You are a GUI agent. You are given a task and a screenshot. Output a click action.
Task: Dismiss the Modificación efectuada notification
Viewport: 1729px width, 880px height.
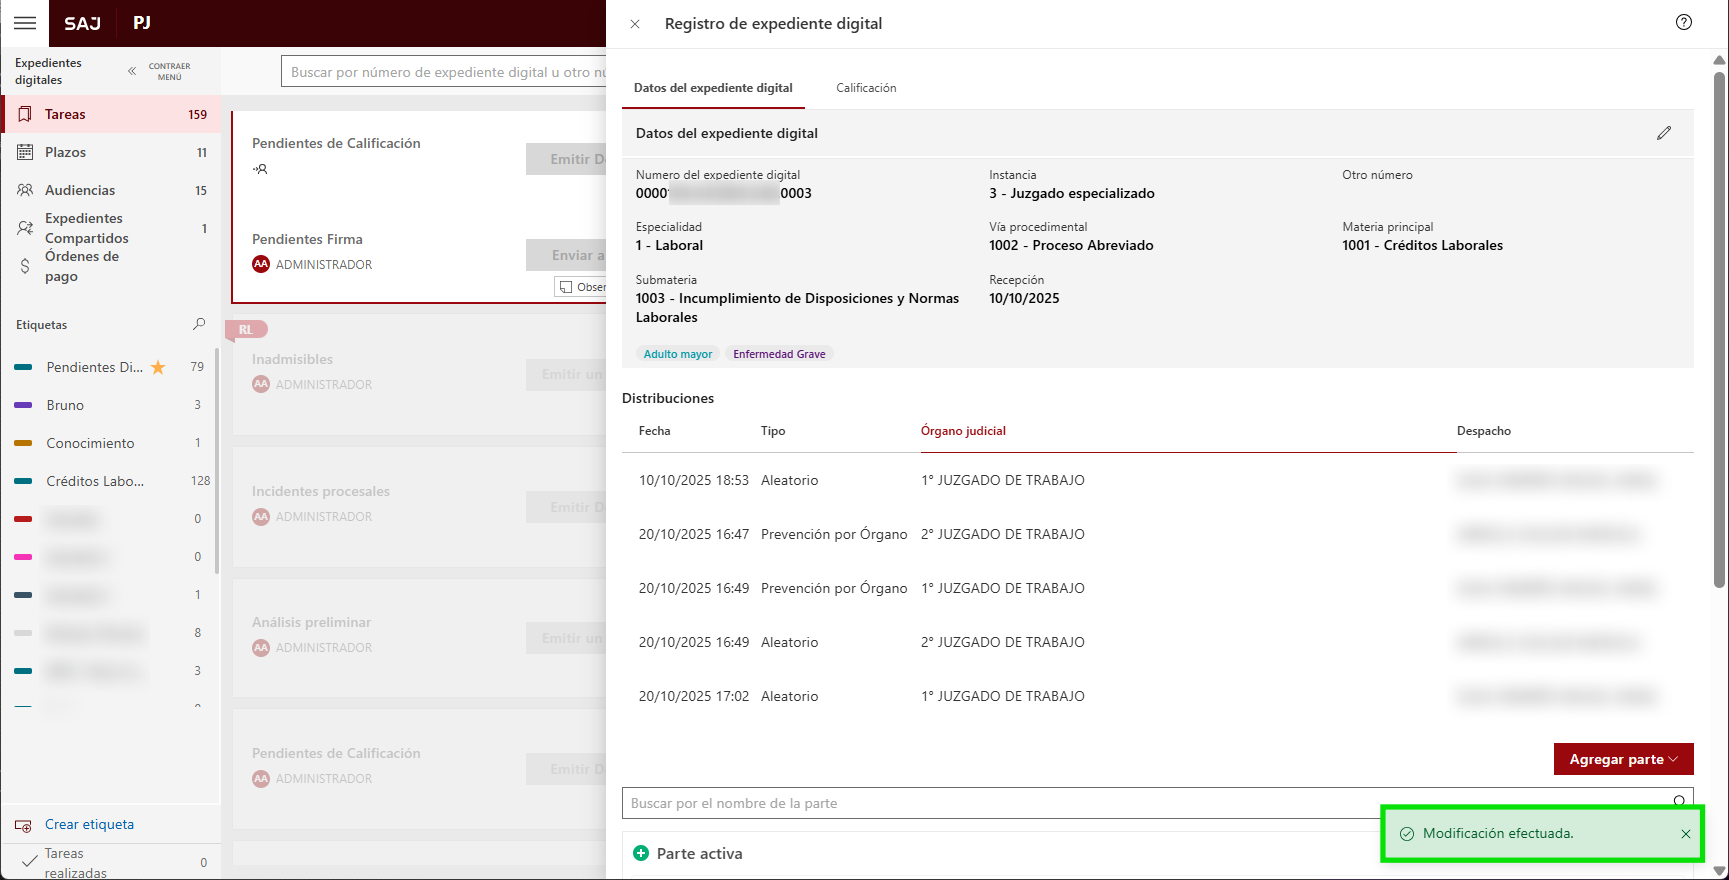[x=1686, y=834]
